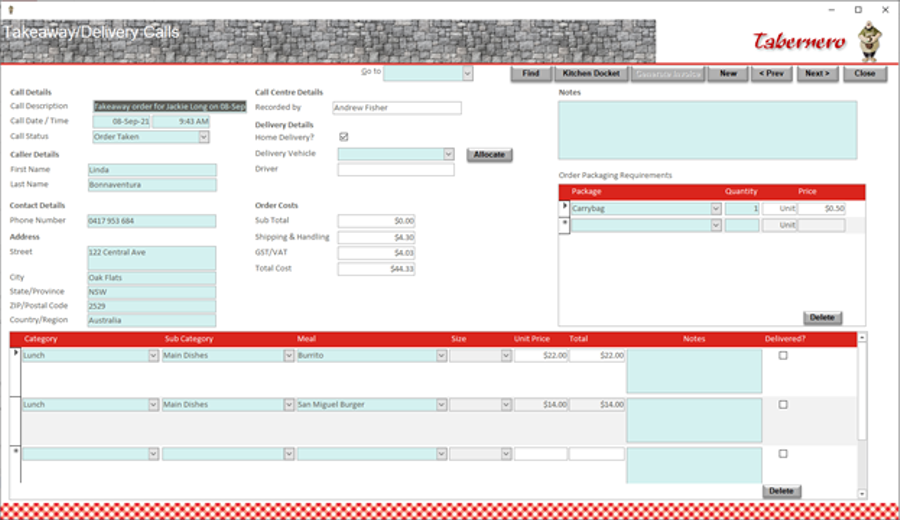Click the Country/Region field Australia
900x520 pixels.
[x=152, y=320]
